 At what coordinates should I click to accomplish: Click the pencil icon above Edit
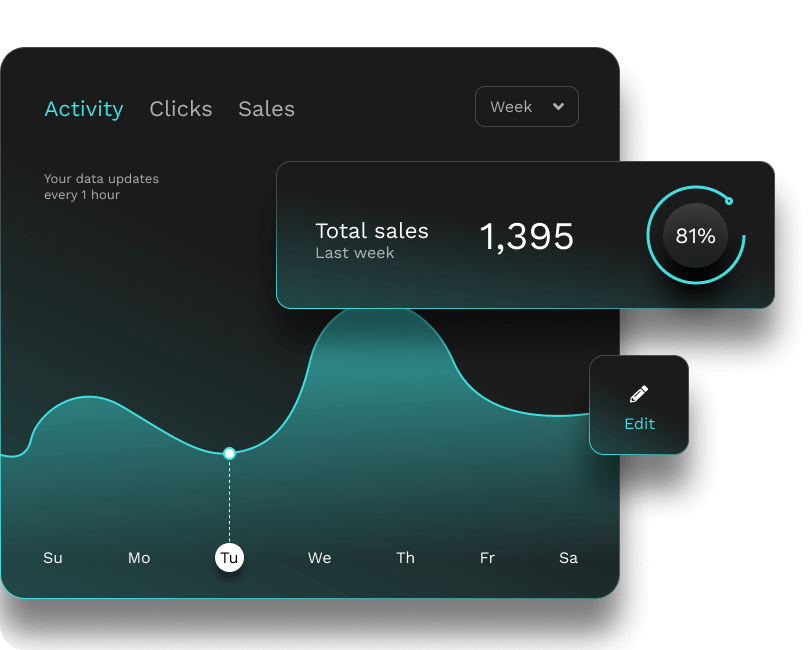click(x=639, y=393)
